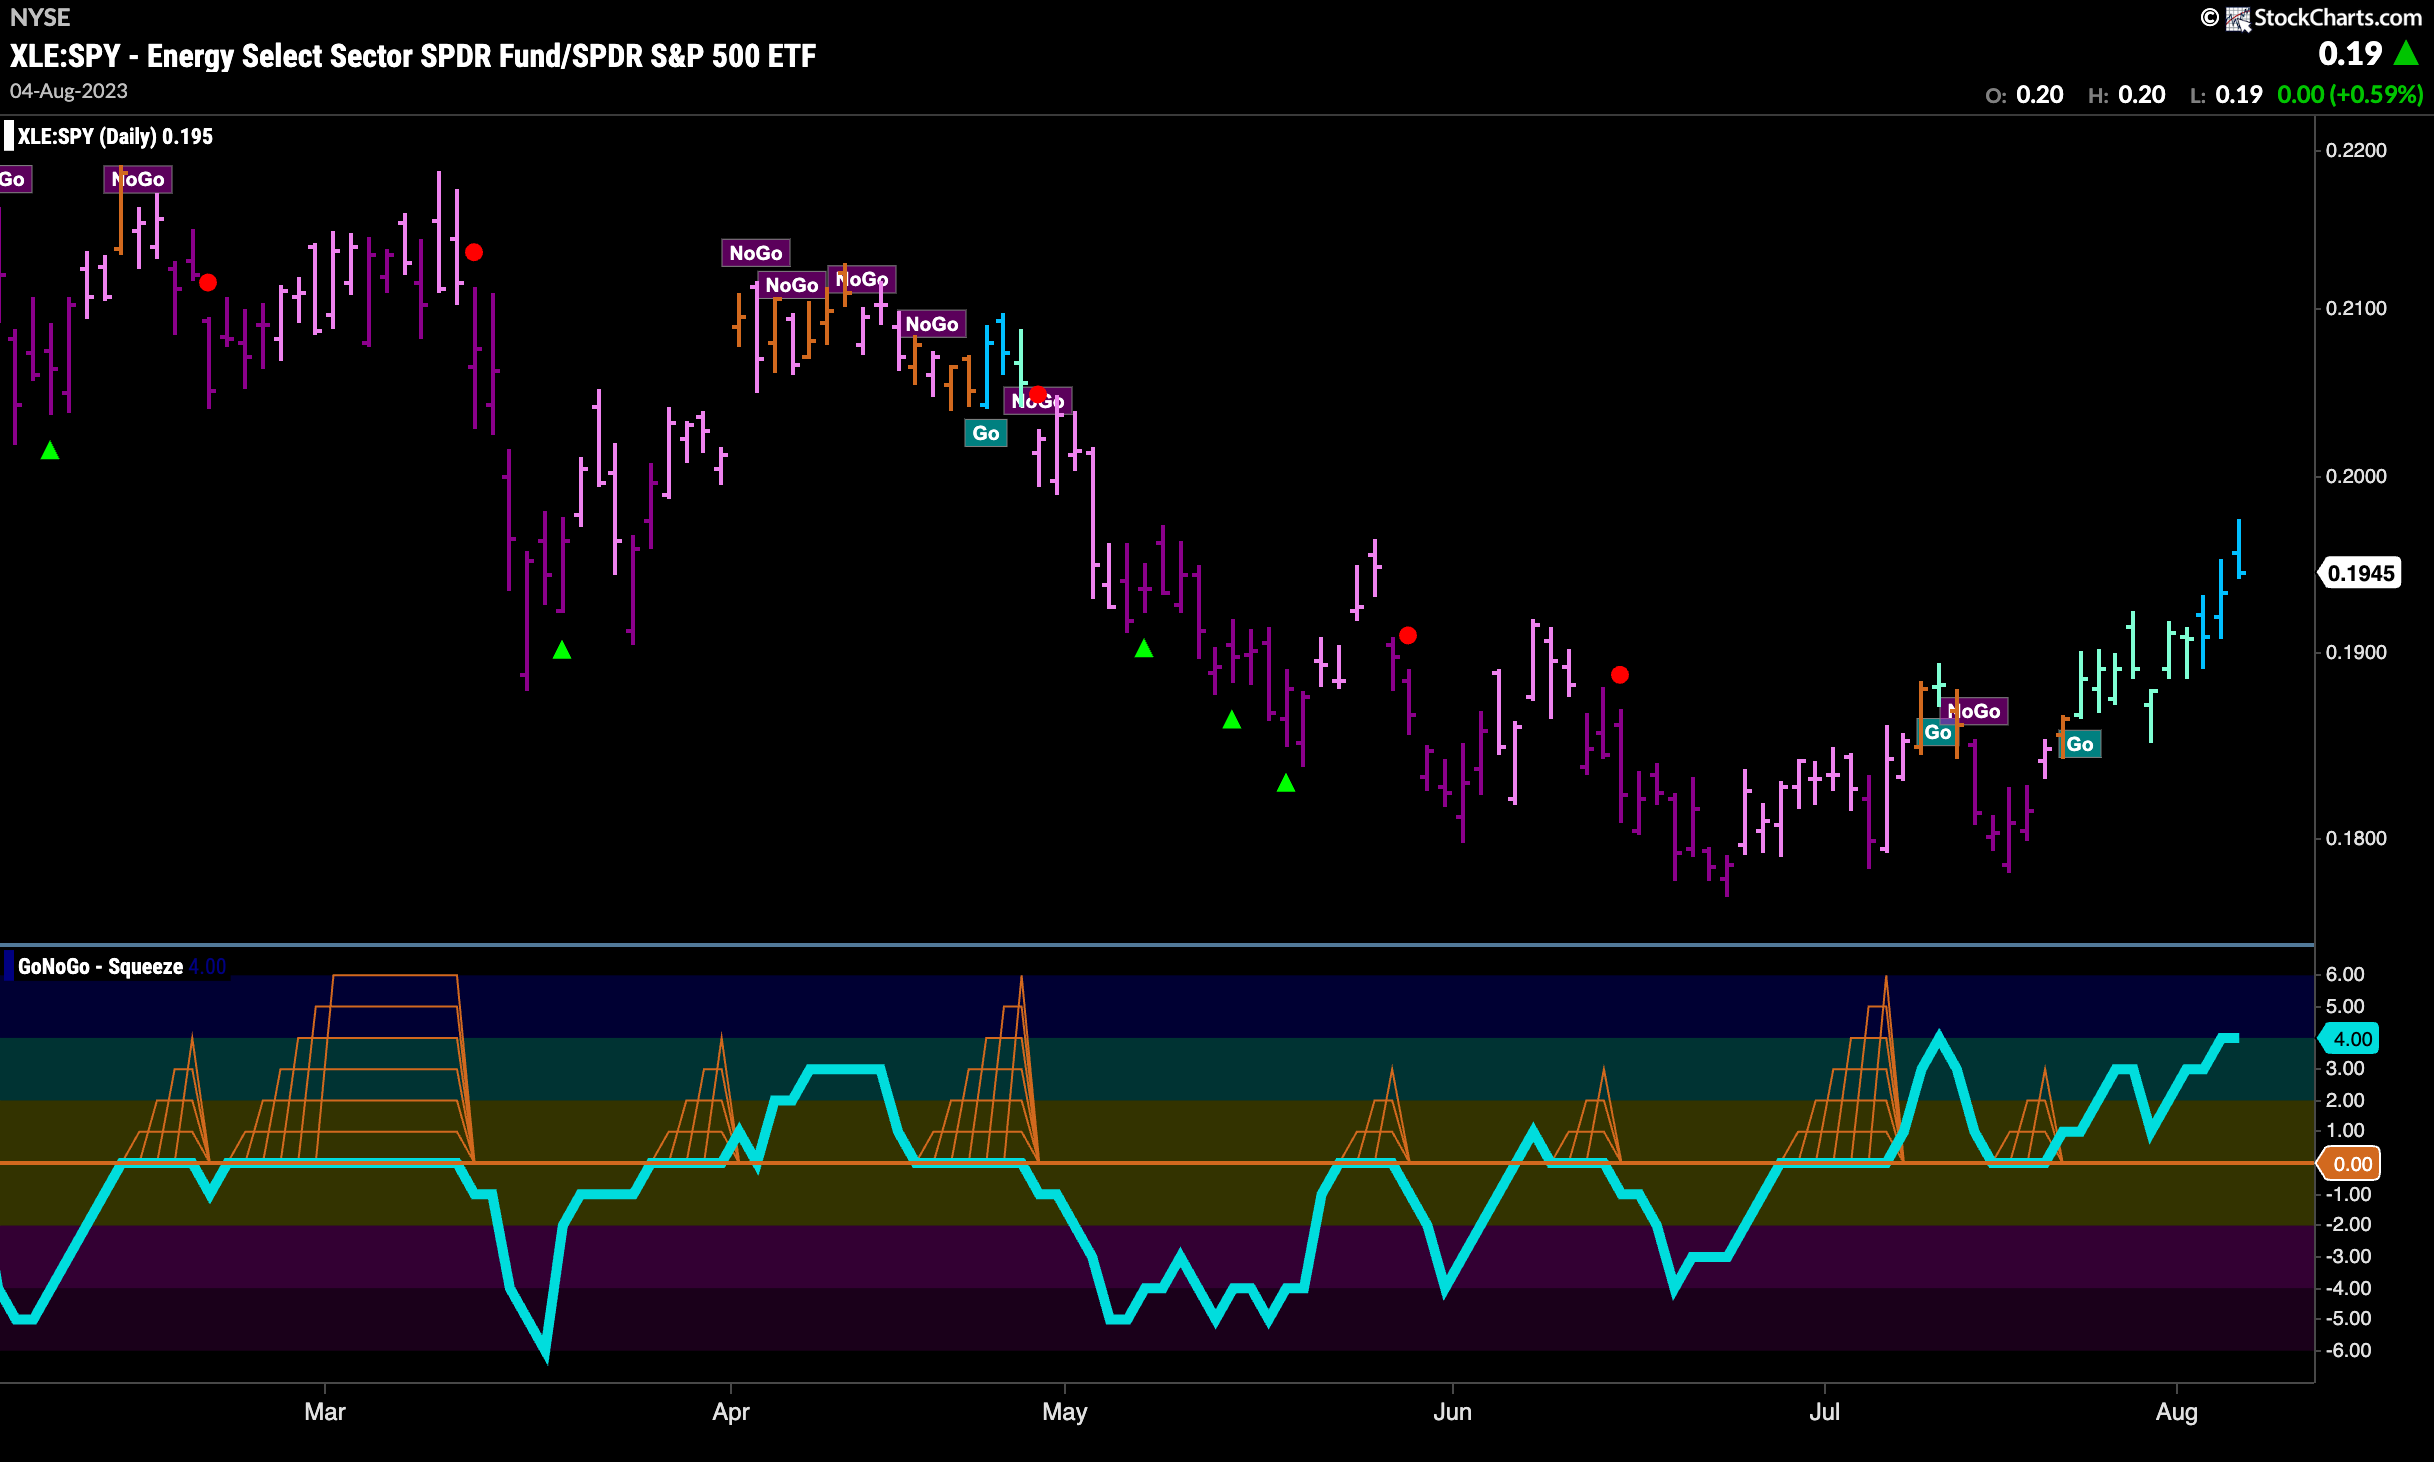Click the XLE:SPY (Daily) 0.195 legend
The width and height of the screenshot is (2434, 1462).
[115, 136]
